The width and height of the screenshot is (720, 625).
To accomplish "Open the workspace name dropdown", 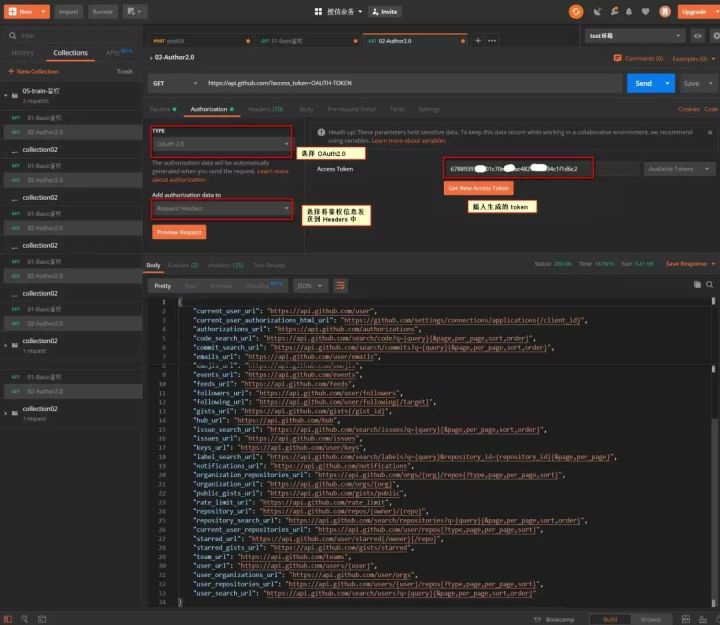I will 344,11.
